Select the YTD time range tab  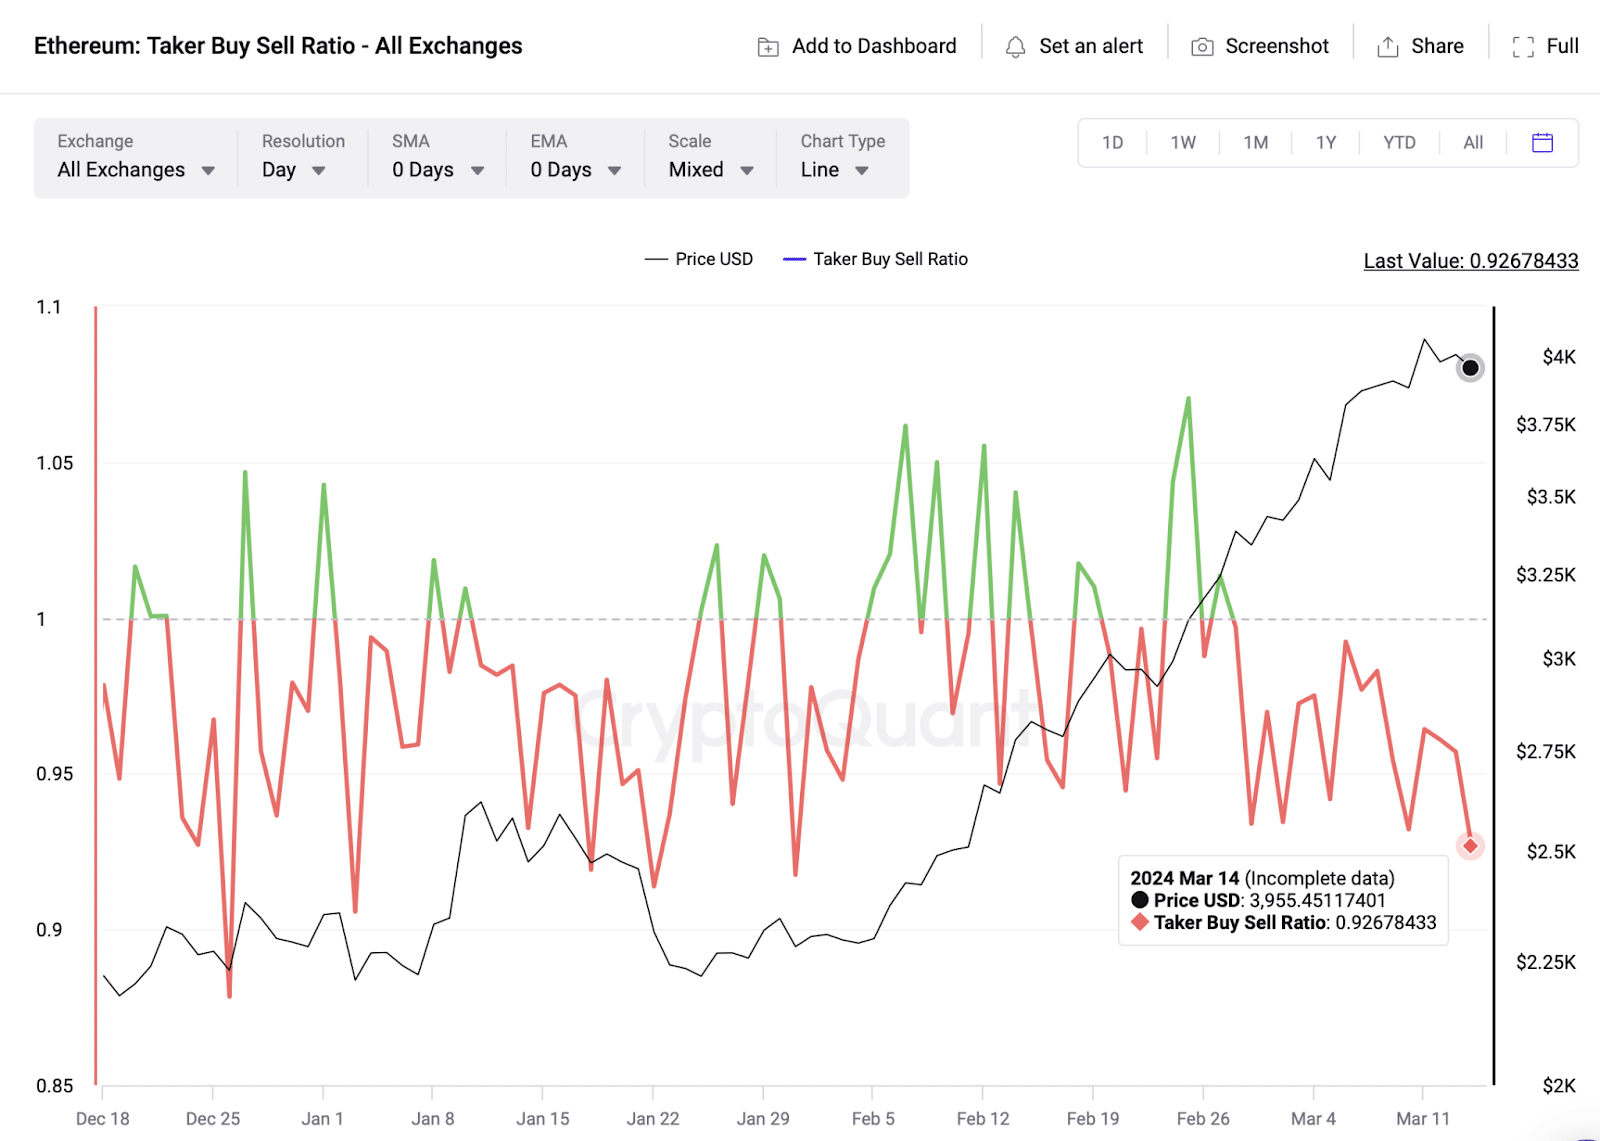click(x=1399, y=143)
